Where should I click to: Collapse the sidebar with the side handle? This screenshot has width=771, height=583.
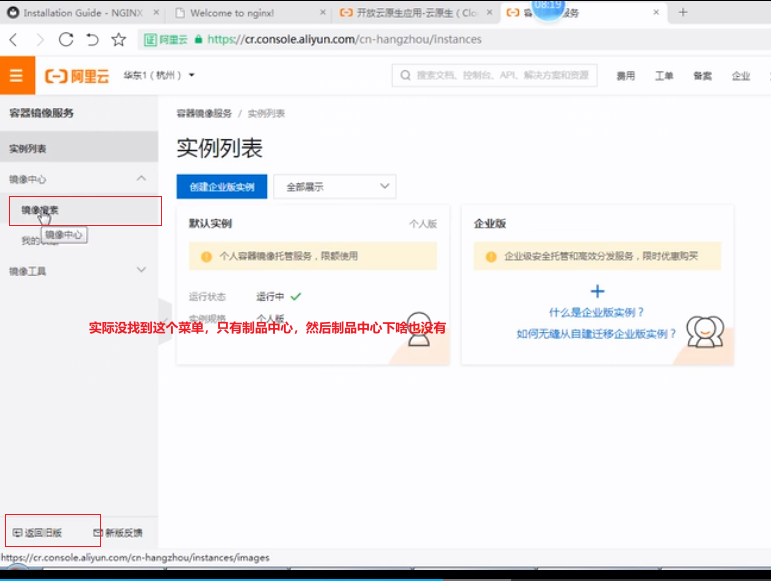(x=165, y=322)
